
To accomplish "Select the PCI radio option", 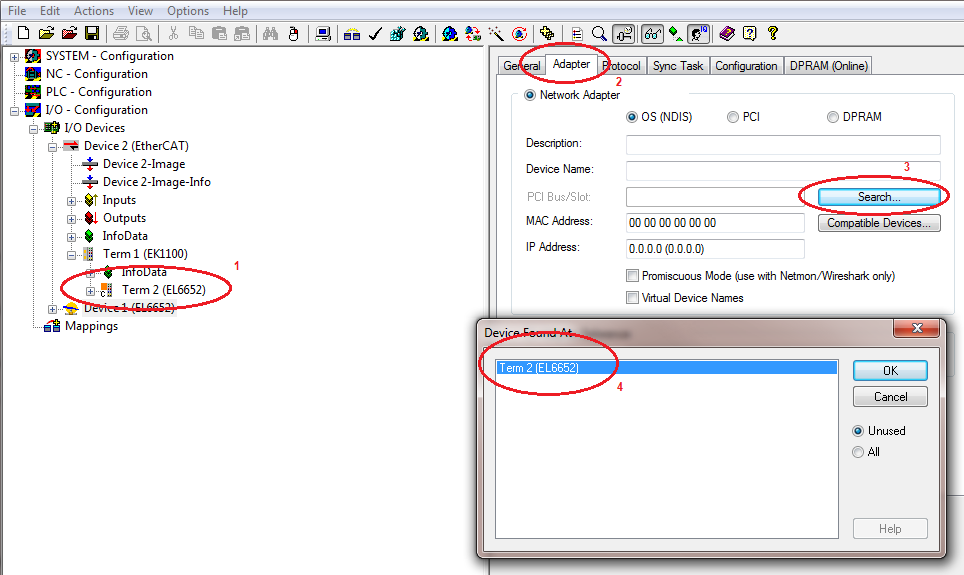I will click(732, 117).
